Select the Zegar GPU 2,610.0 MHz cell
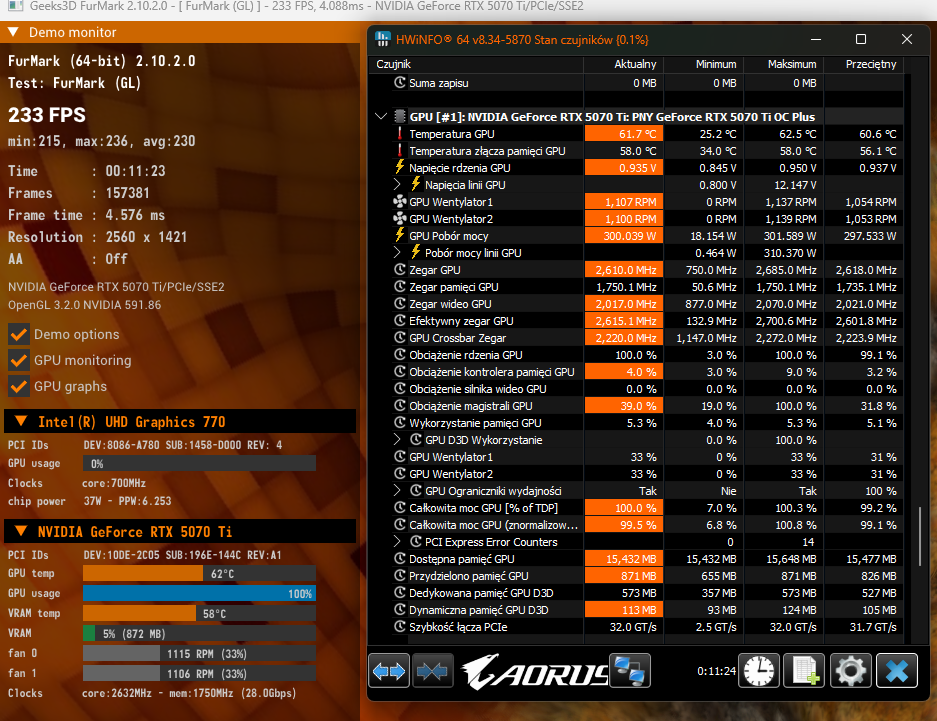937x721 pixels. (623, 269)
